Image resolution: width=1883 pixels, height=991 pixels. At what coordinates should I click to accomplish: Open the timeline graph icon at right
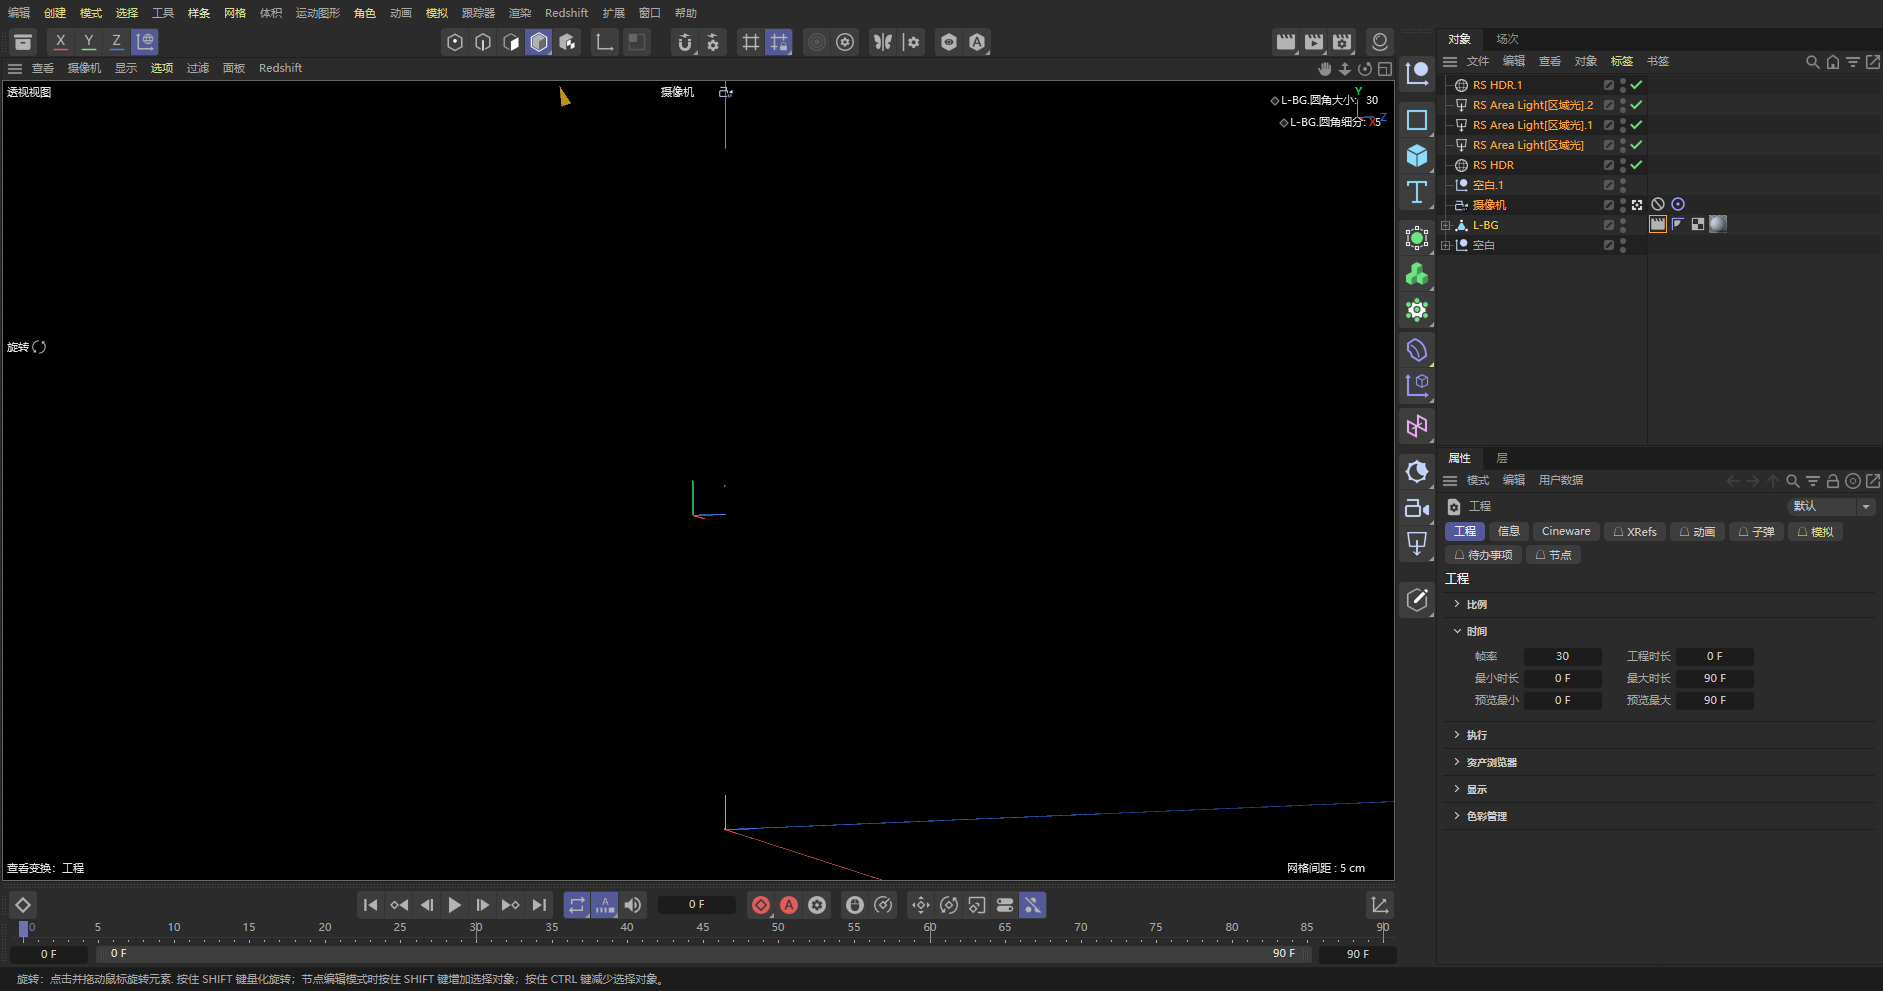(x=1380, y=905)
